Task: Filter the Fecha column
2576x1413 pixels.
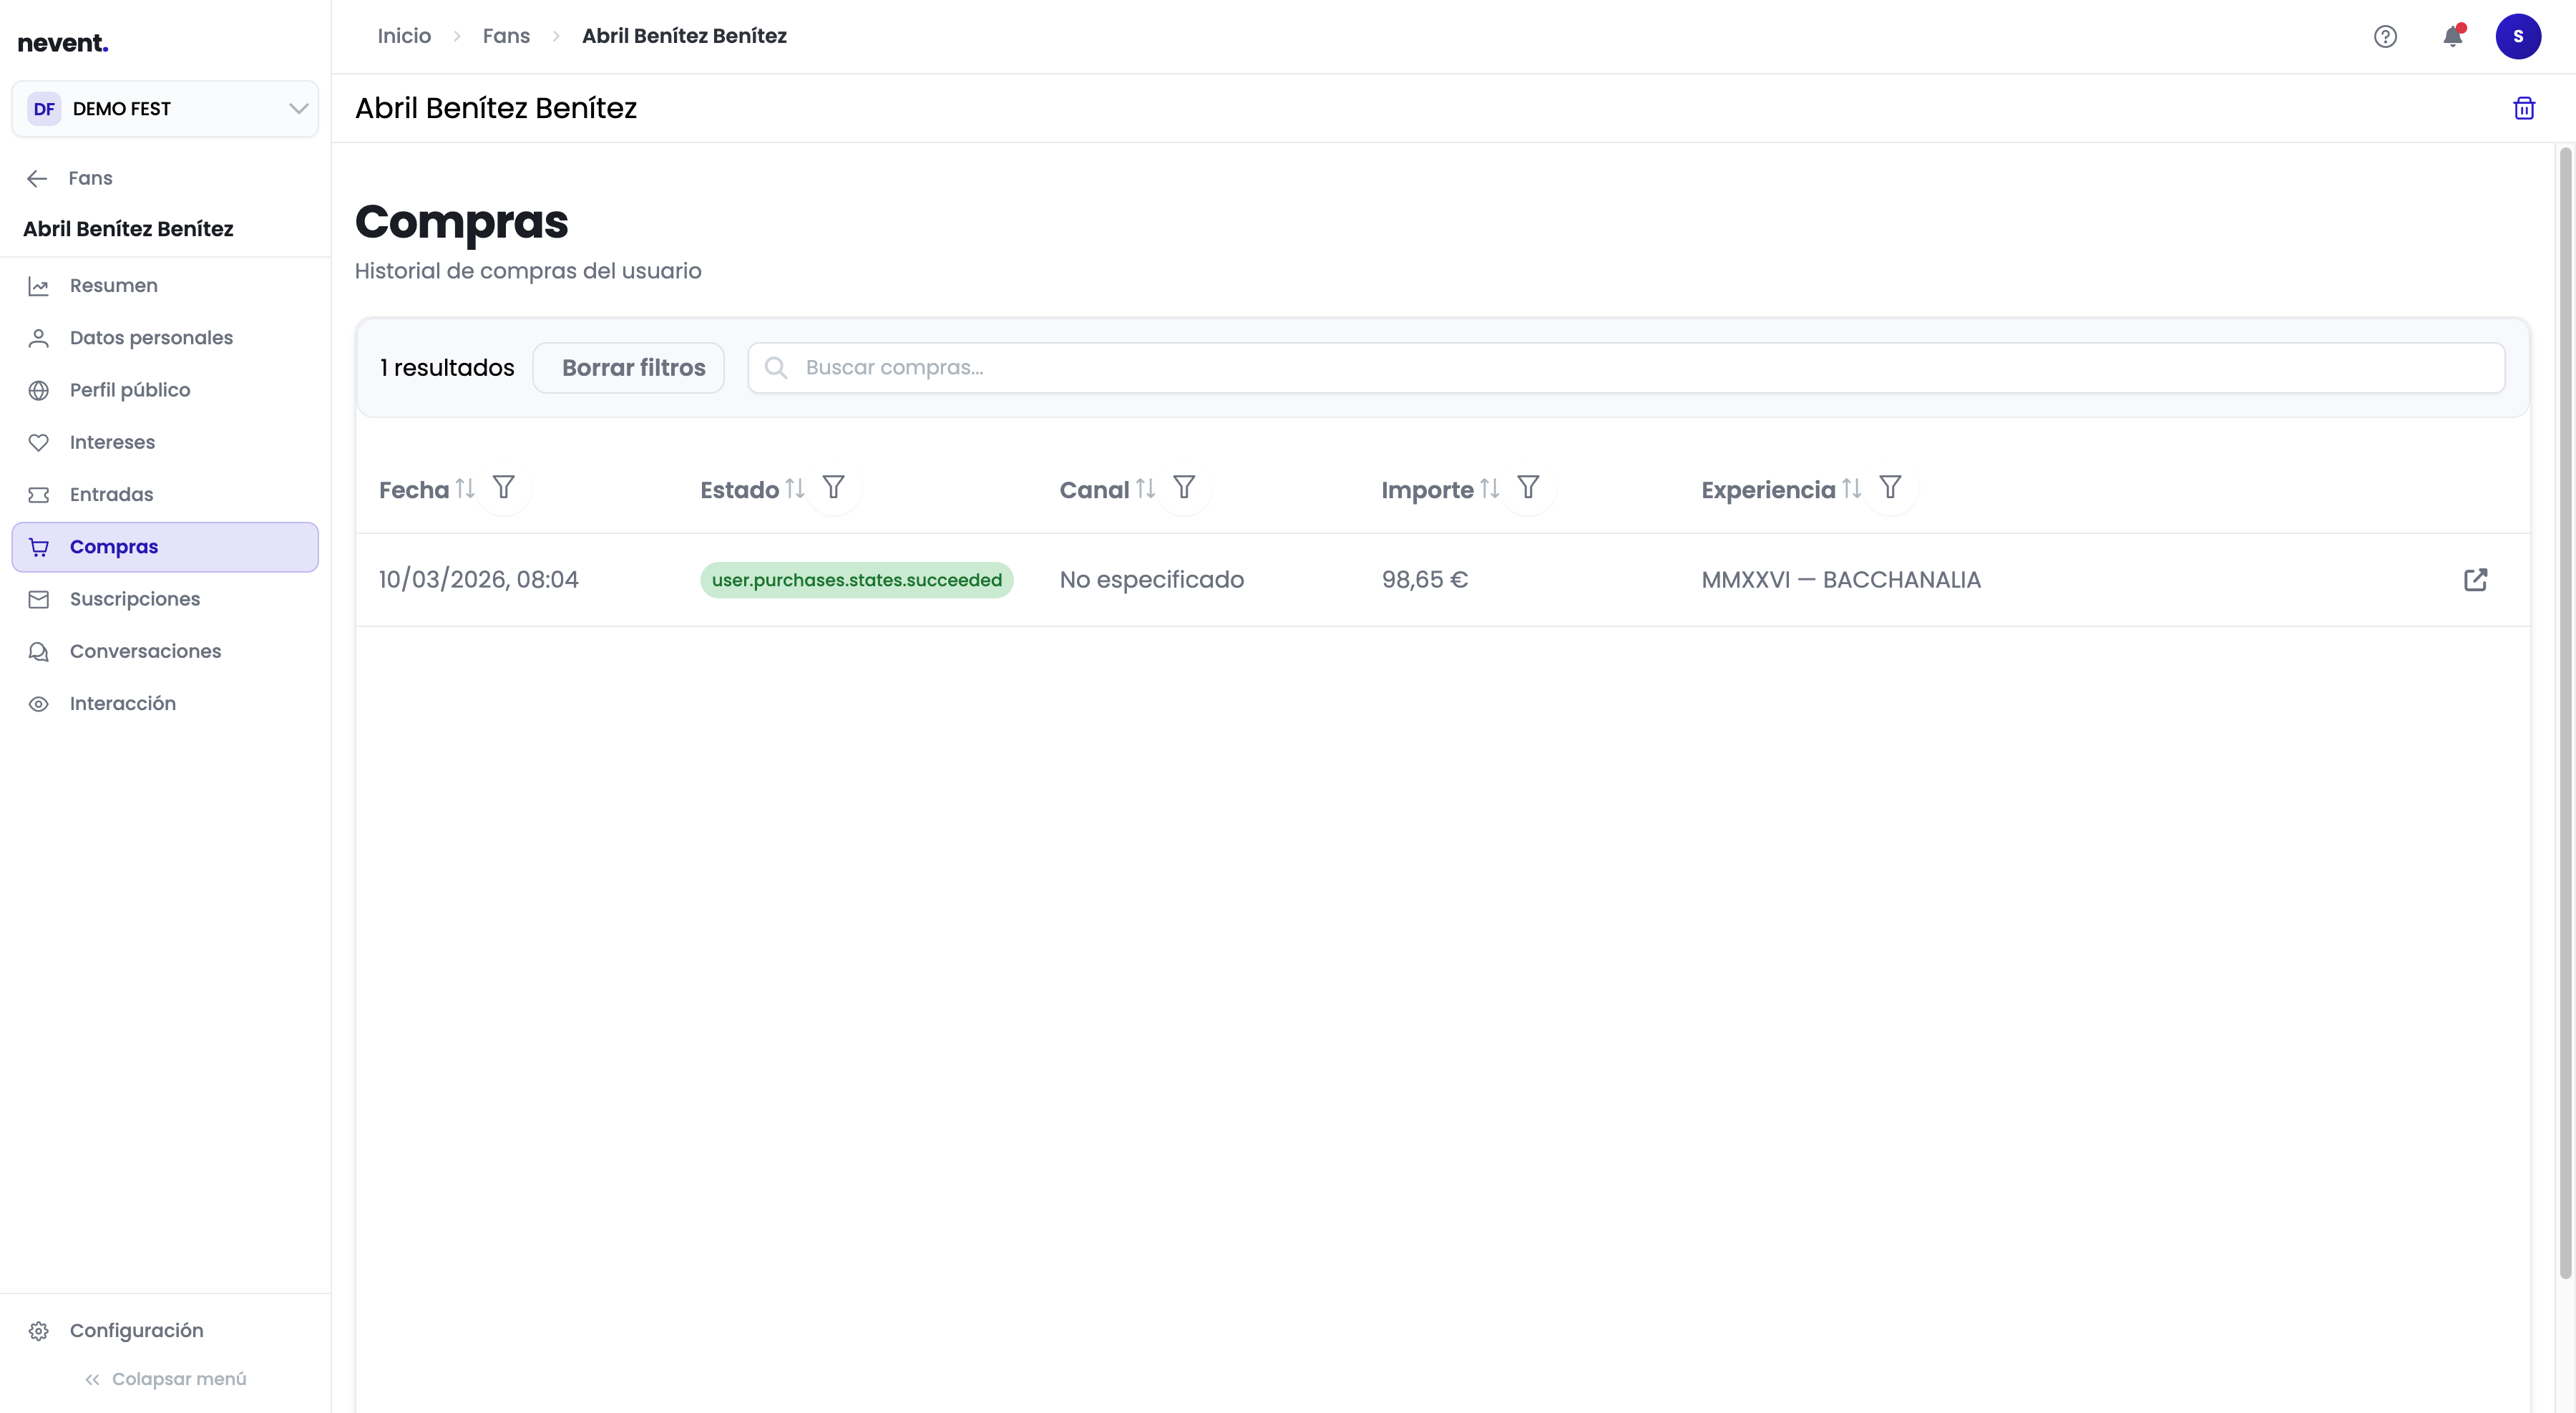Action: pos(504,487)
